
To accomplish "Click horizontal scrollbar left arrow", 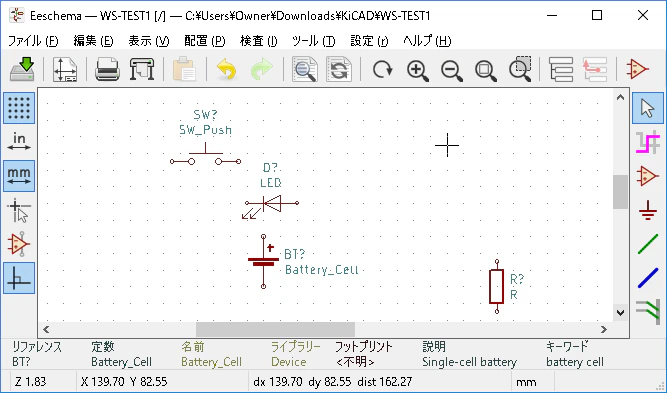I will pos(46,329).
